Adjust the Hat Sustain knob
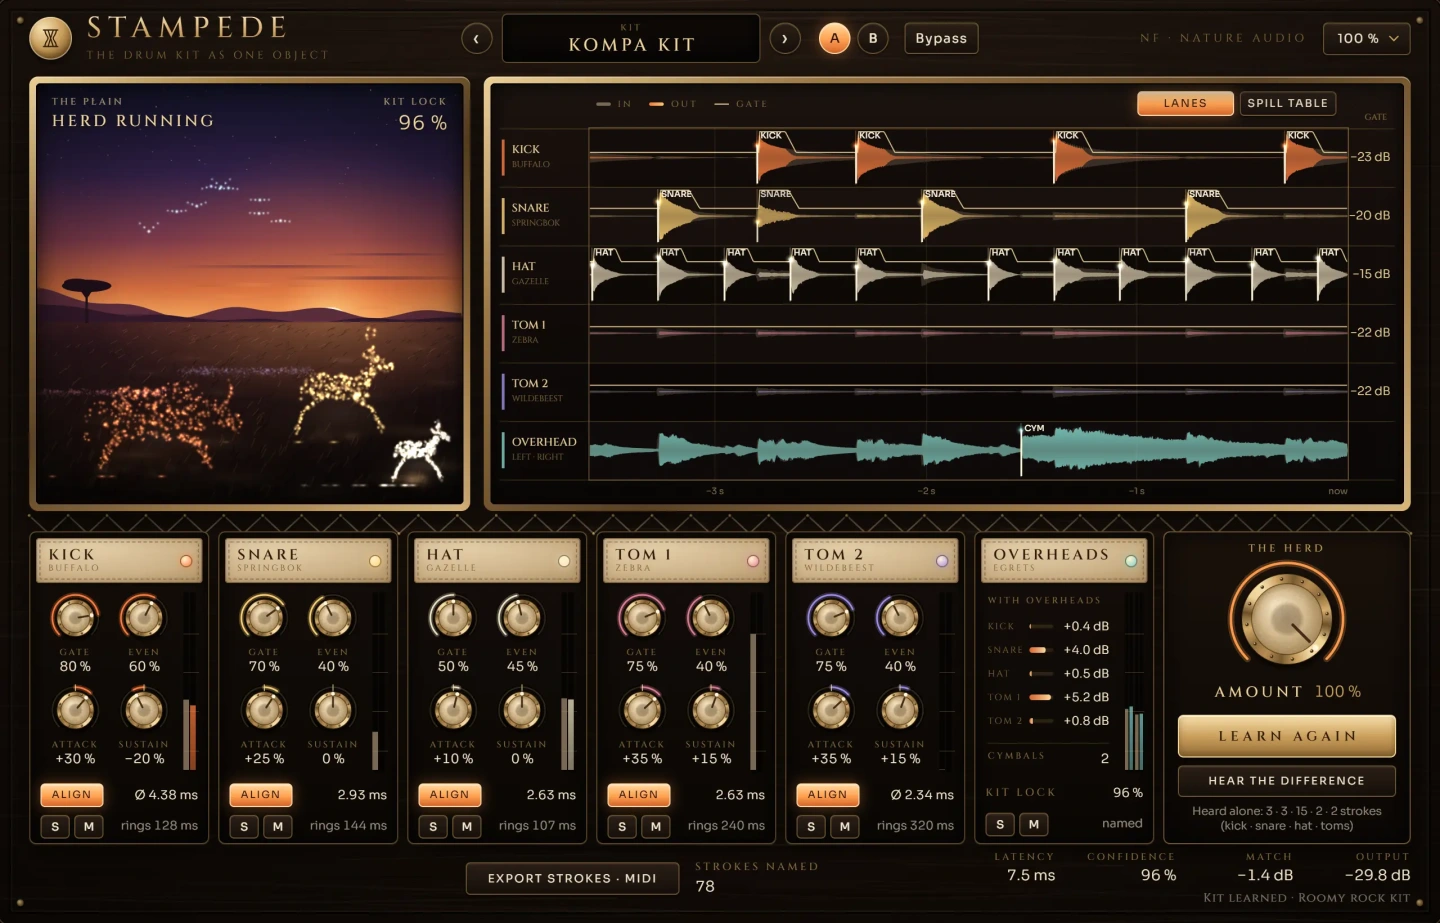 coord(521,710)
